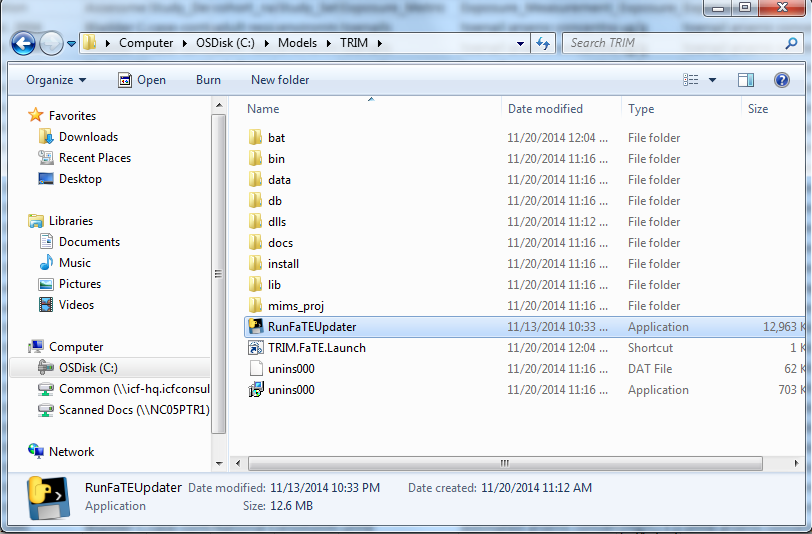Click the TRIM.FaTE.Launch shortcut icon

click(x=255, y=348)
